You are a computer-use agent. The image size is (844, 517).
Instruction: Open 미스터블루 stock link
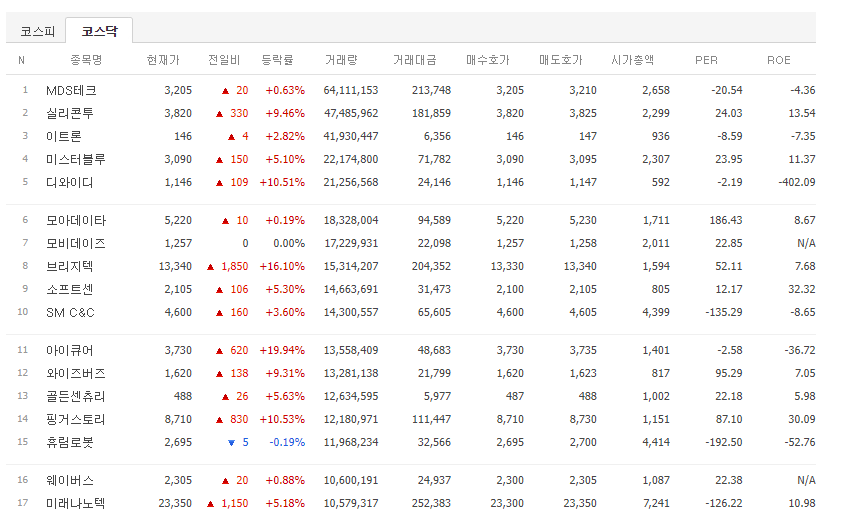(76, 159)
